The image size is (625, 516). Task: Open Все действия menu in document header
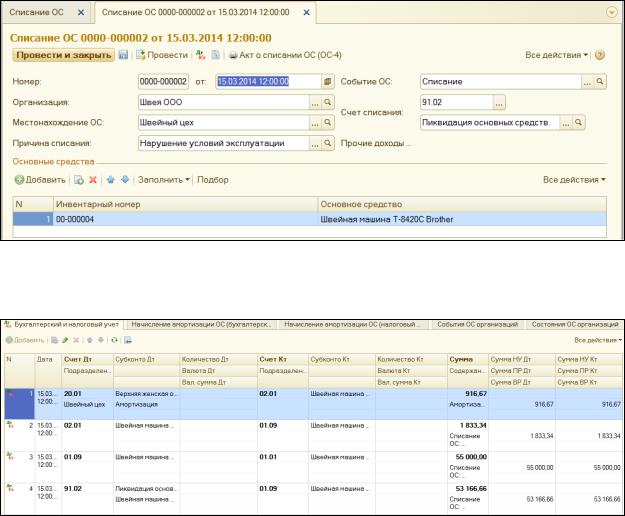(x=556, y=55)
